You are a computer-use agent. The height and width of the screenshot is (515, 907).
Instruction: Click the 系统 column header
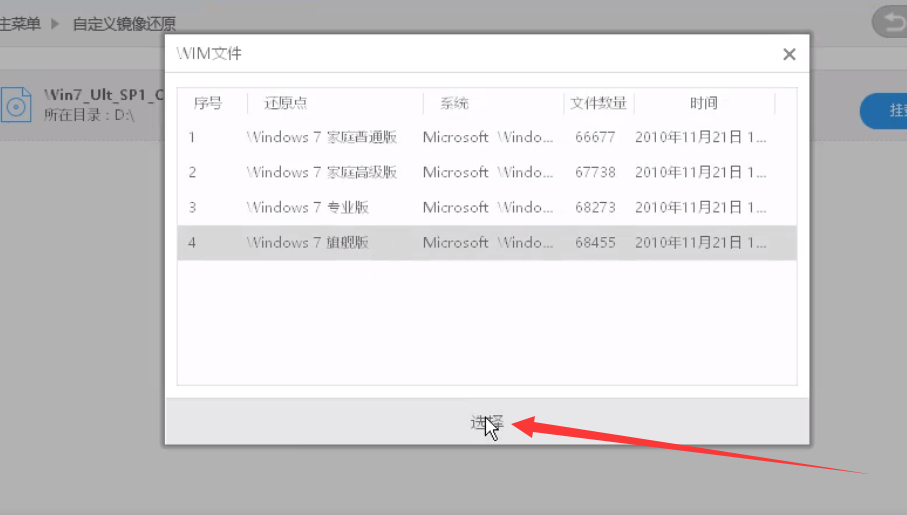(453, 103)
